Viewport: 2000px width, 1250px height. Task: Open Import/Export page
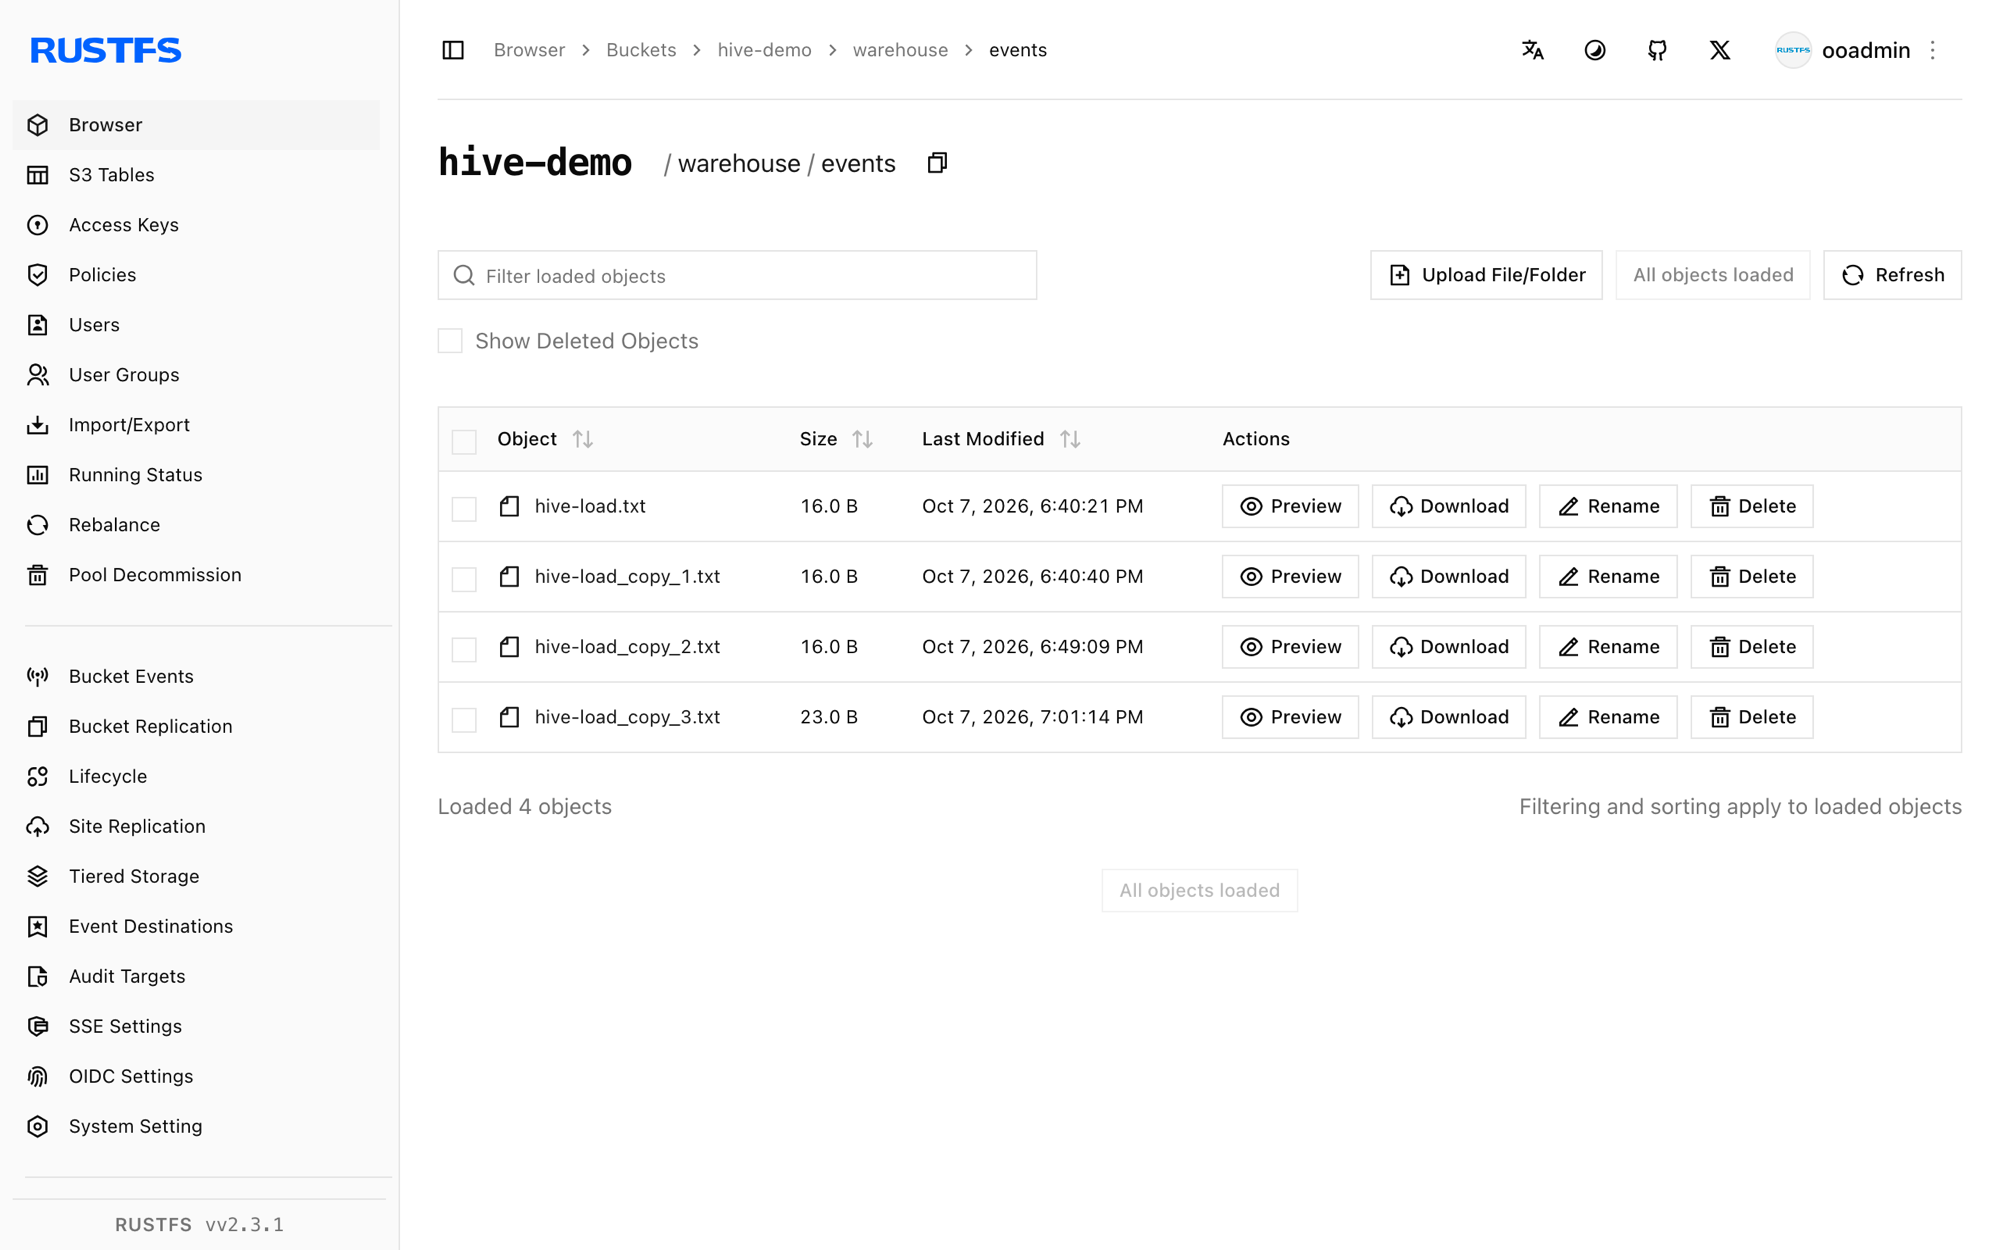196,425
